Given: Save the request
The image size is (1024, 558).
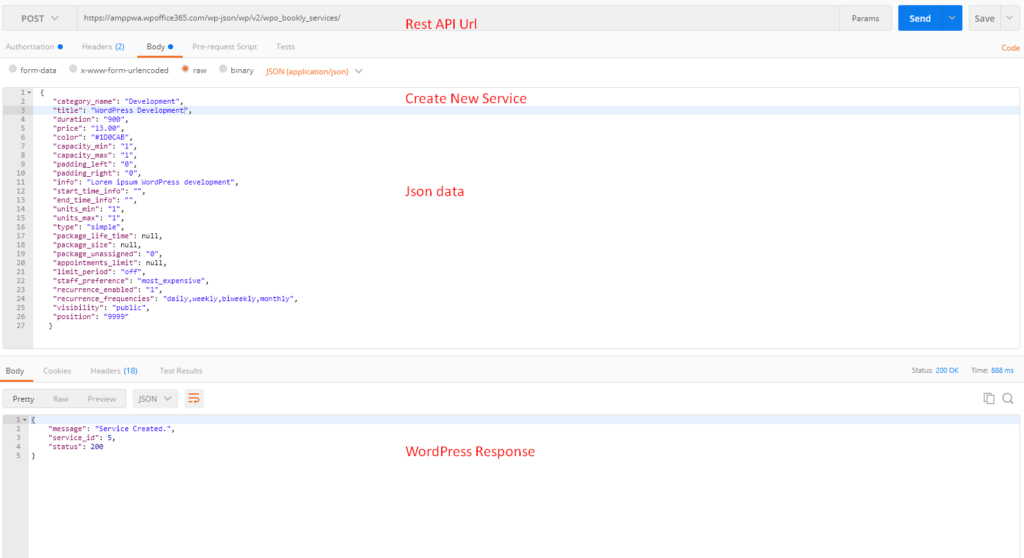Looking at the screenshot, I should pos(984,18).
